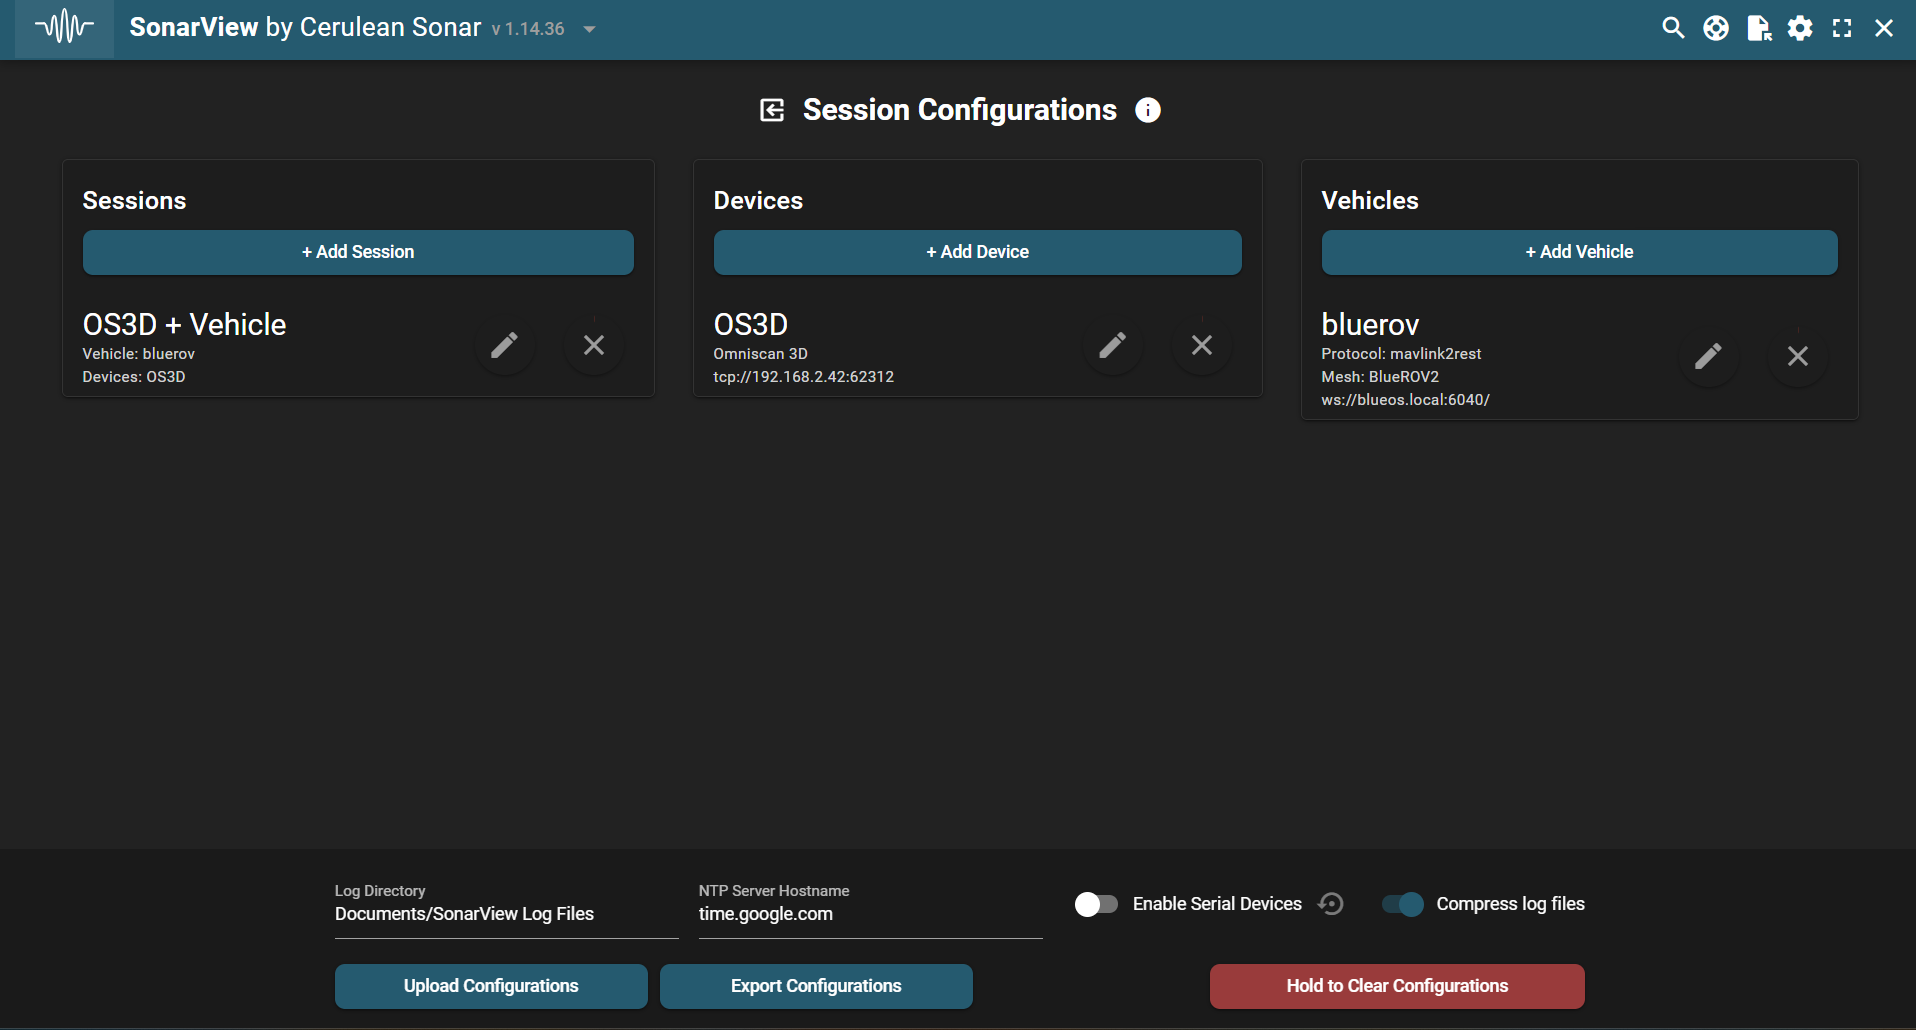Click the lifebuoy help icon
The height and width of the screenshot is (1030, 1916).
[1716, 28]
